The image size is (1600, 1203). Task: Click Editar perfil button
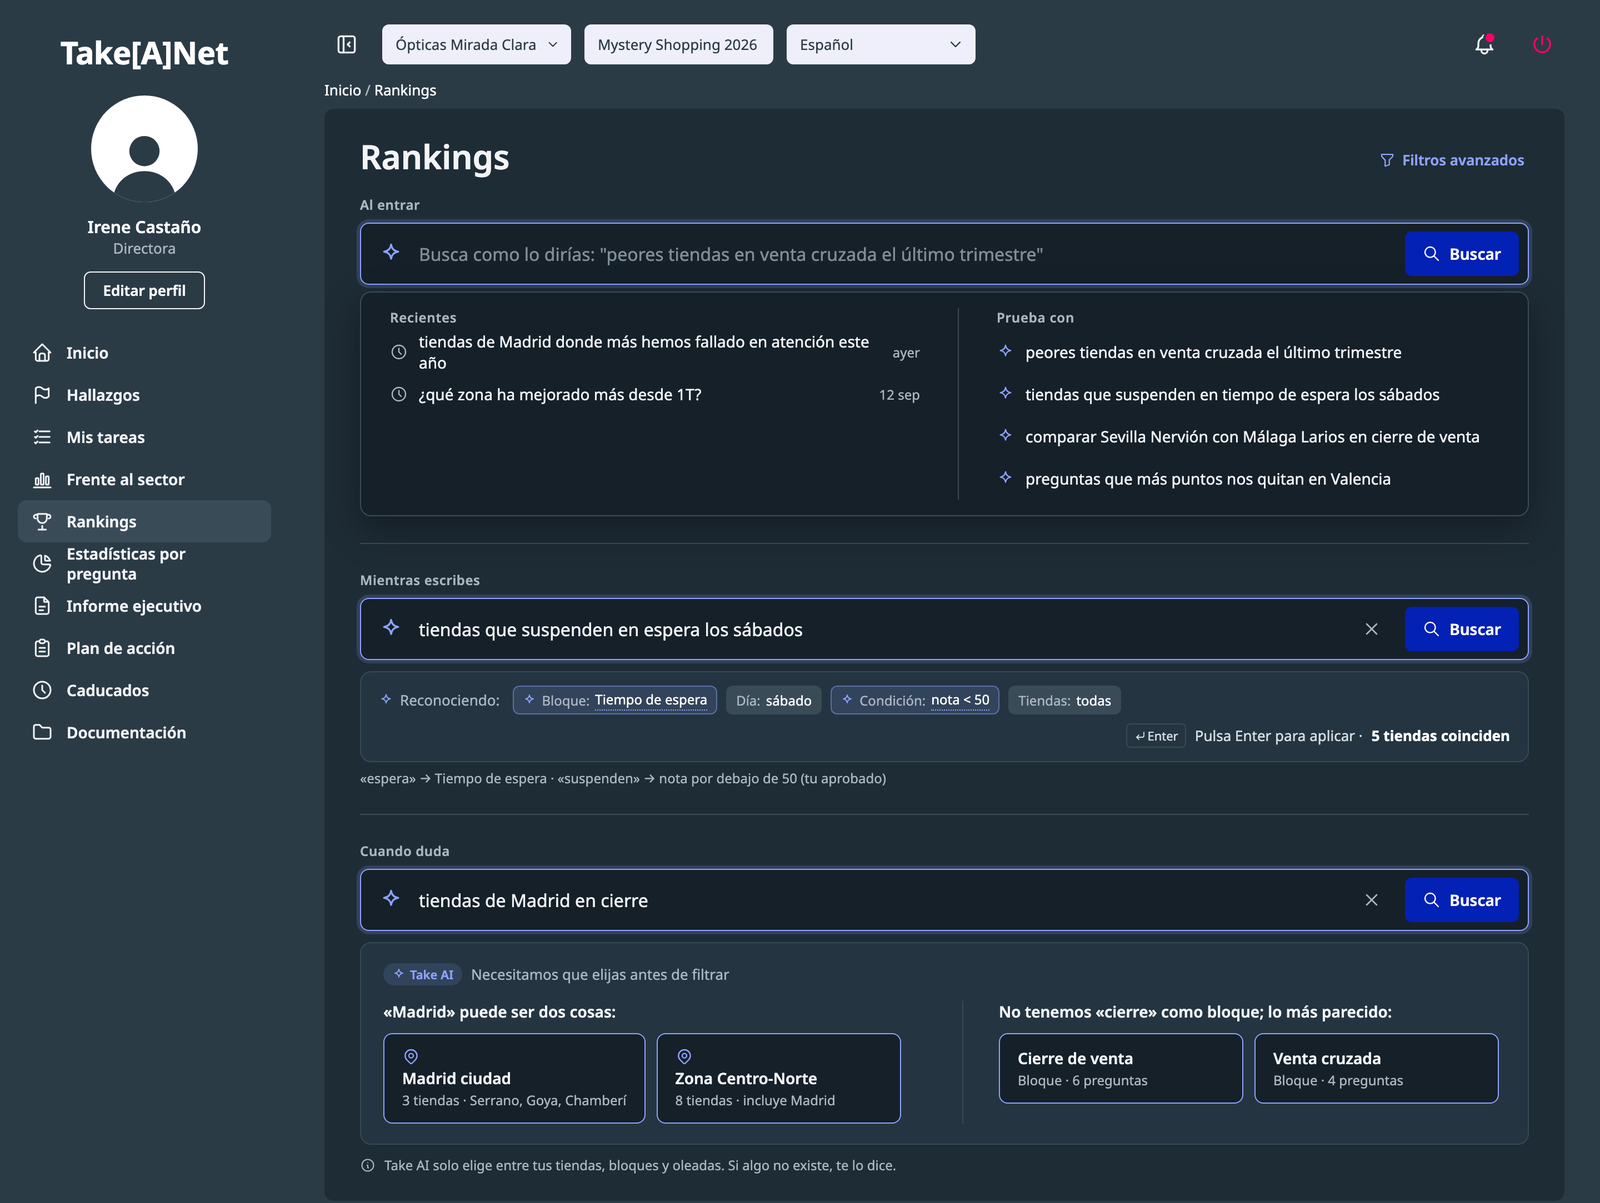pos(144,290)
